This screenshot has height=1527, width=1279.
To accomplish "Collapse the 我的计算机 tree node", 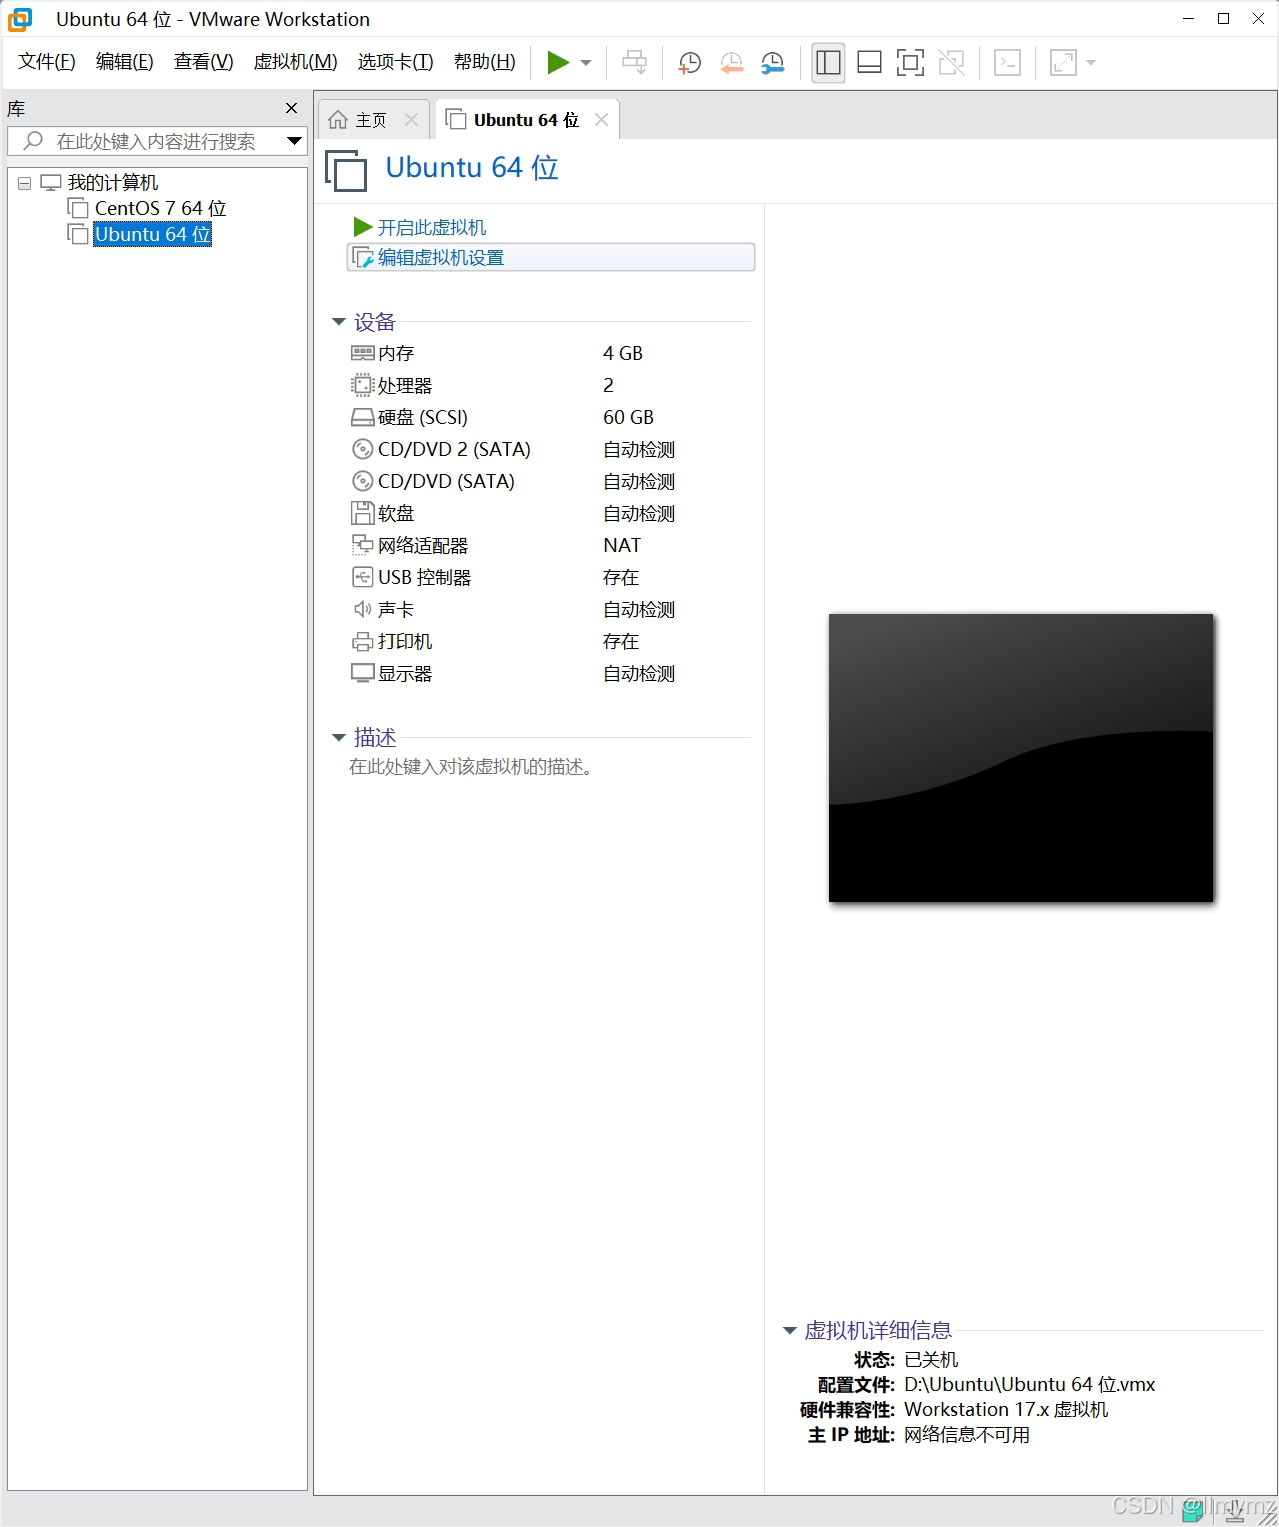I will point(25,183).
